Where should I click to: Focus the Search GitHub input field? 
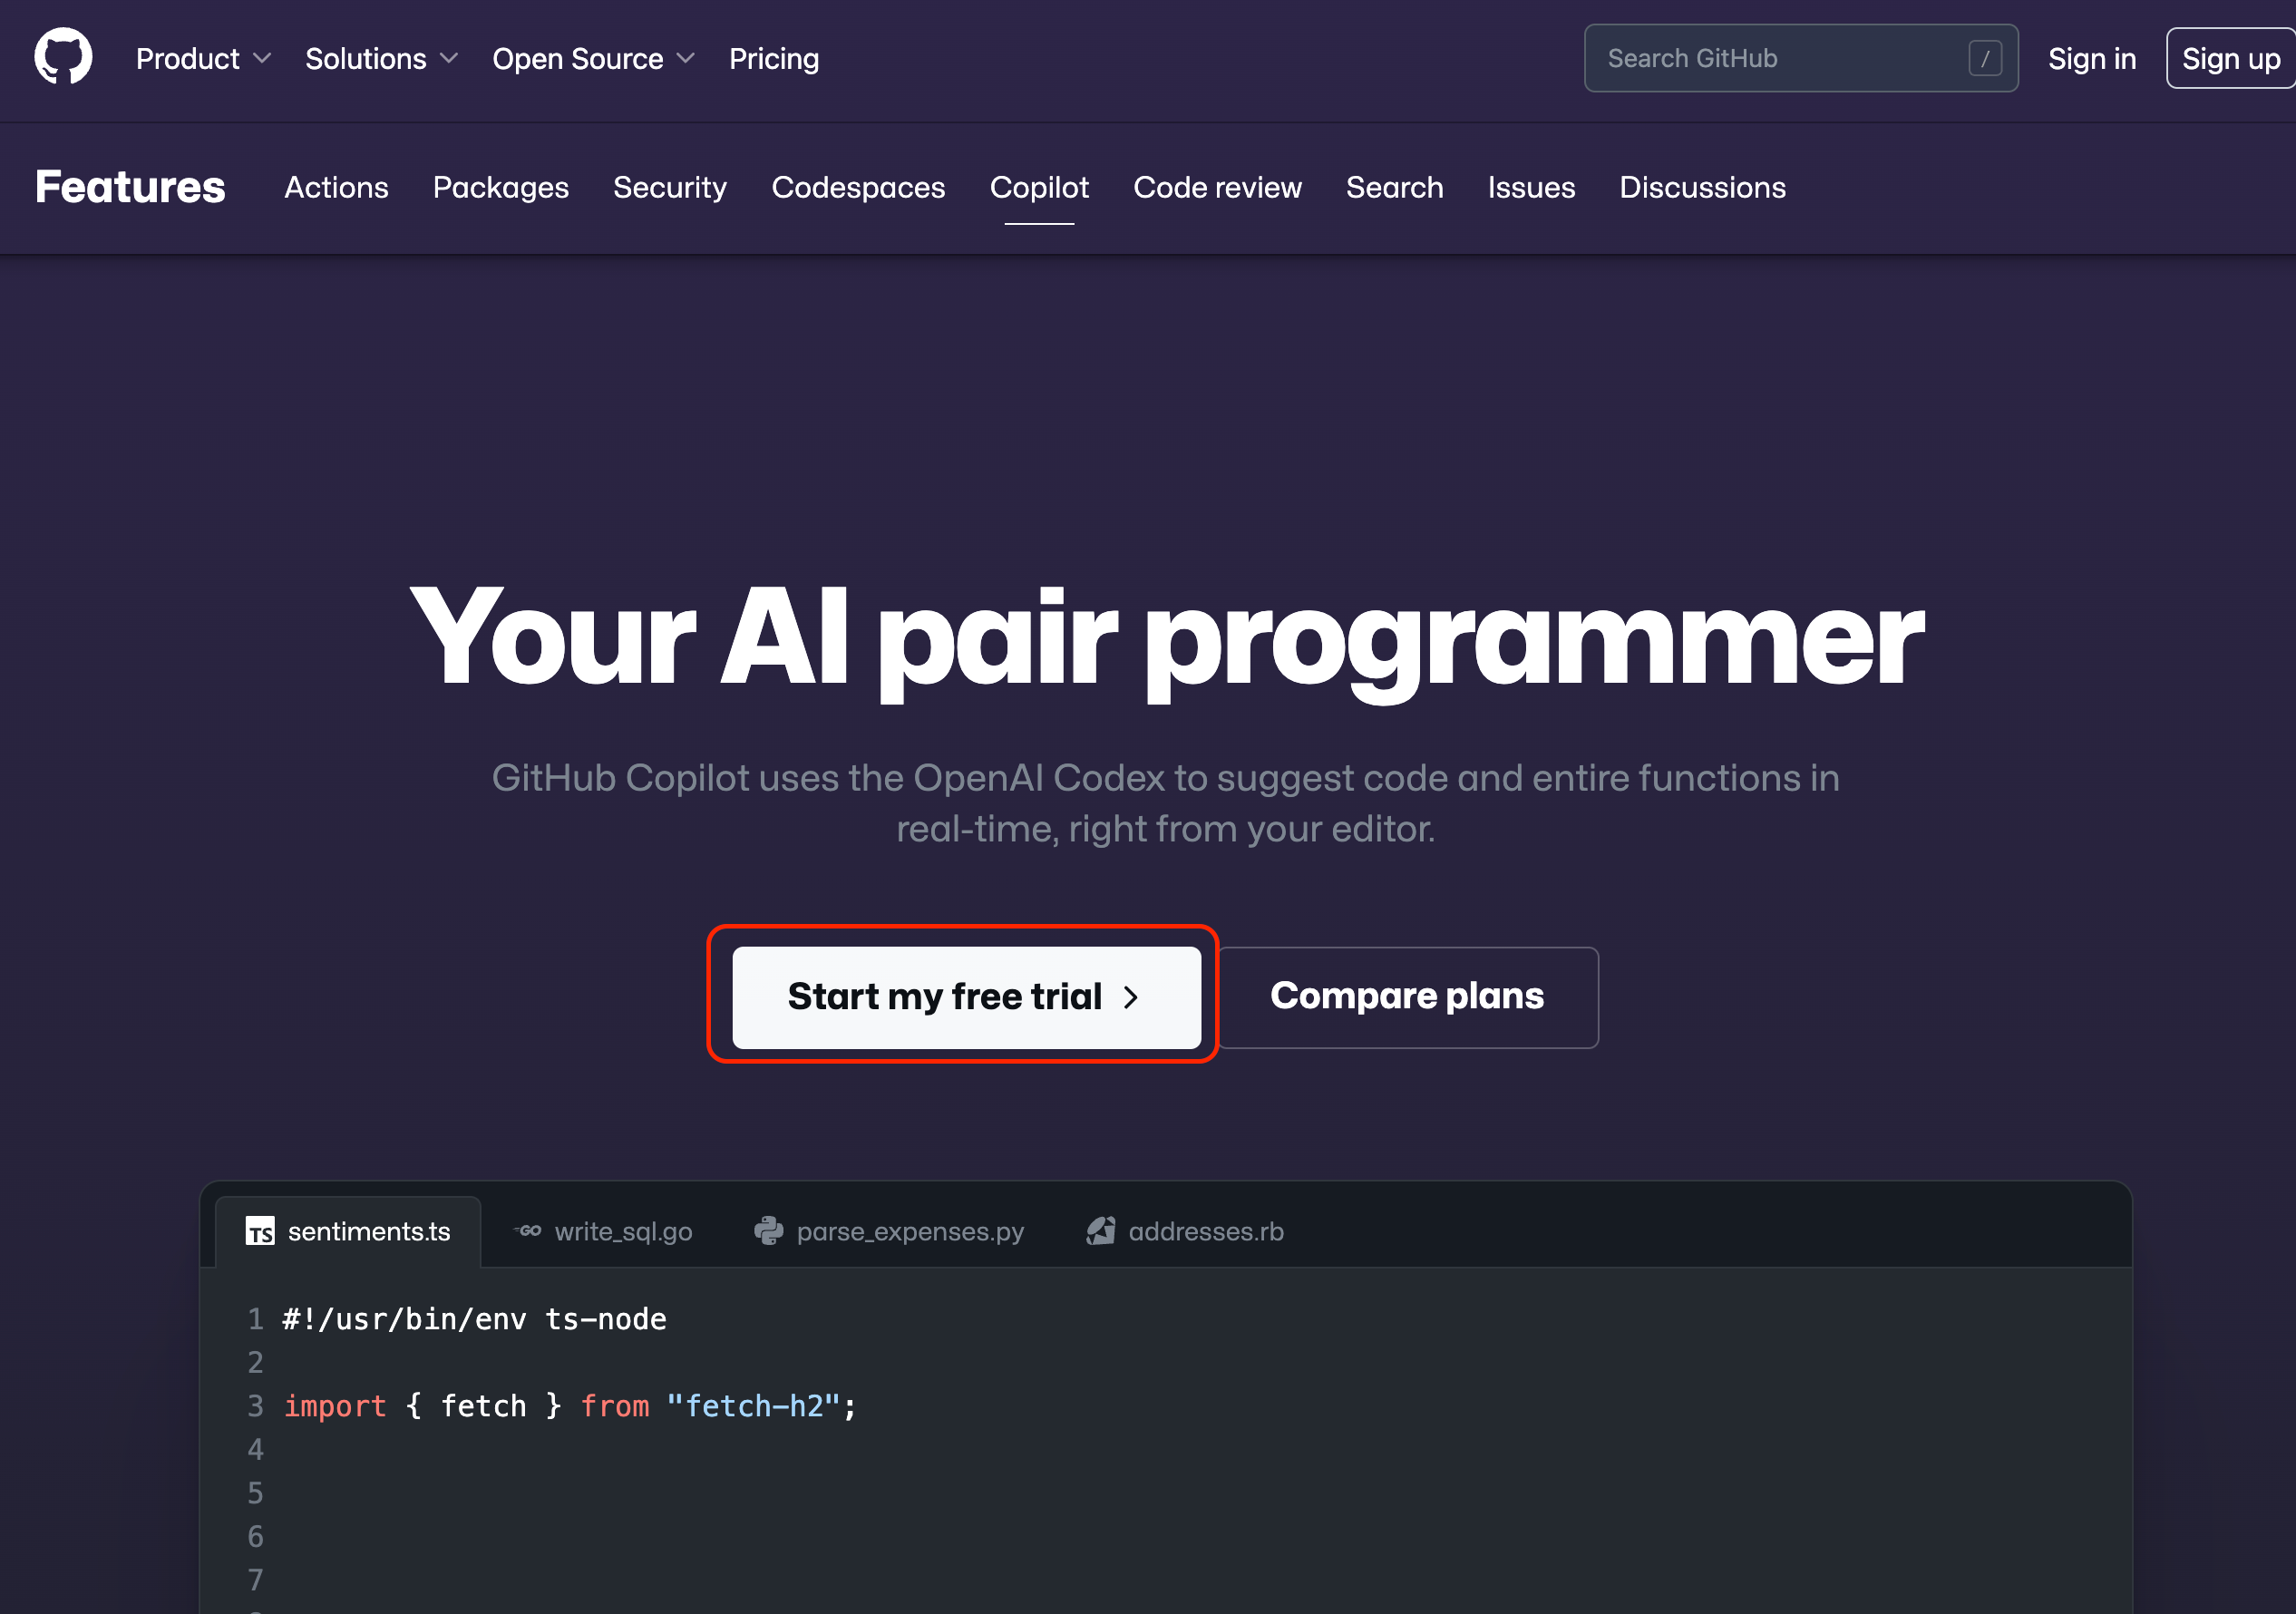[1801, 58]
